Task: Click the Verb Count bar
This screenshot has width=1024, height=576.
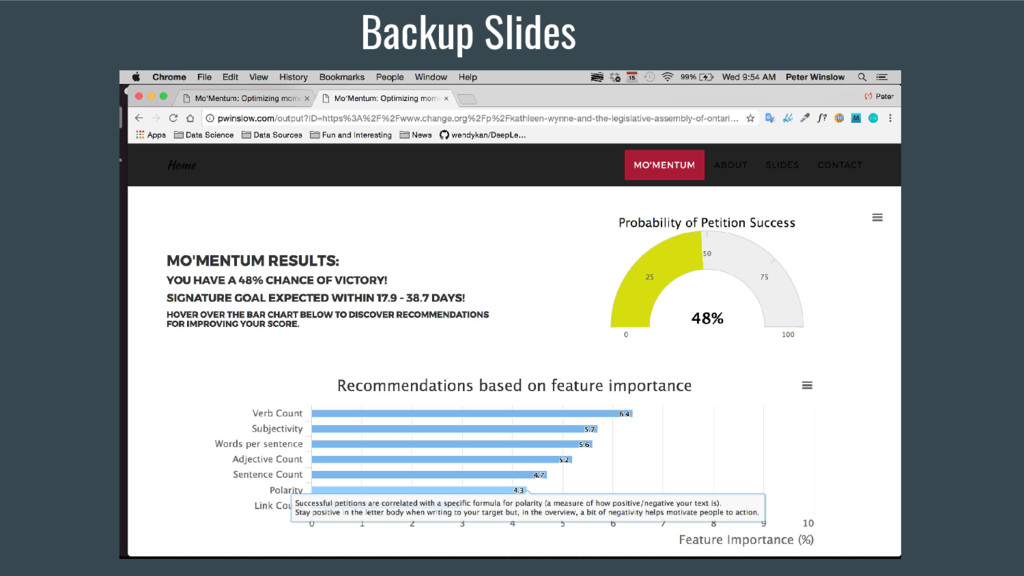Action: 470,413
